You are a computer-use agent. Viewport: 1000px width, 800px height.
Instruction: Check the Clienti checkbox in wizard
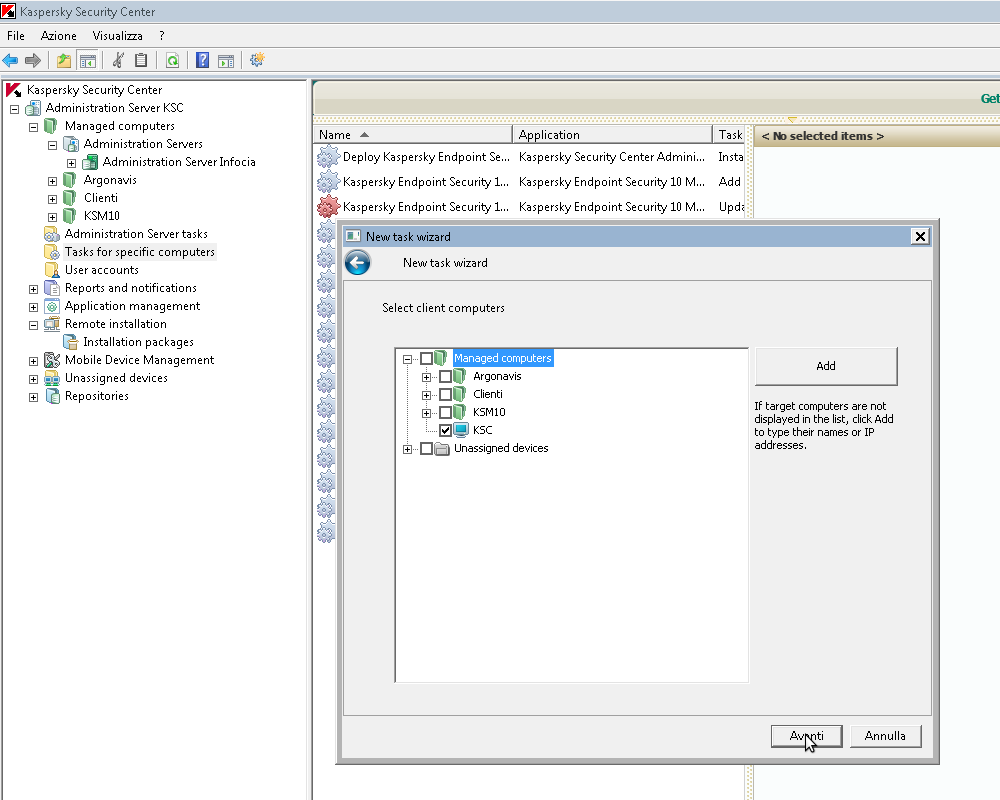(446, 394)
